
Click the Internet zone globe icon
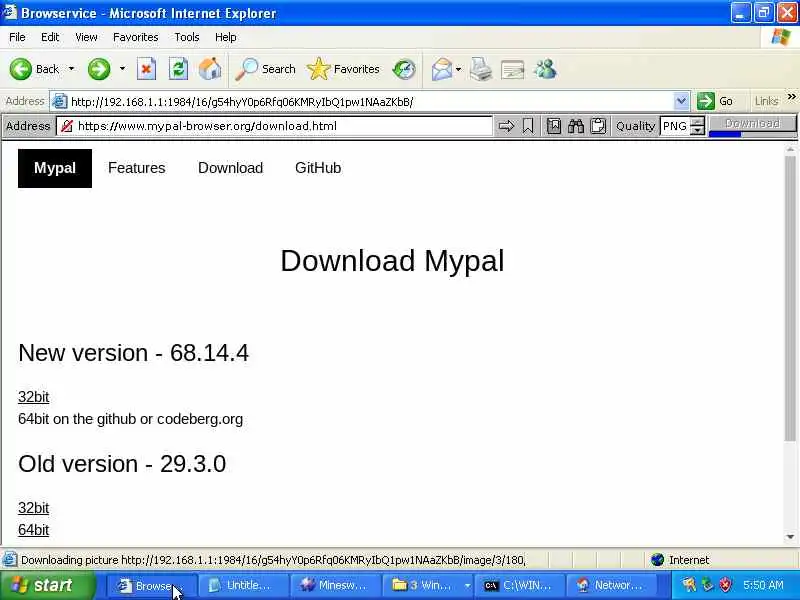pyautogui.click(x=658, y=560)
